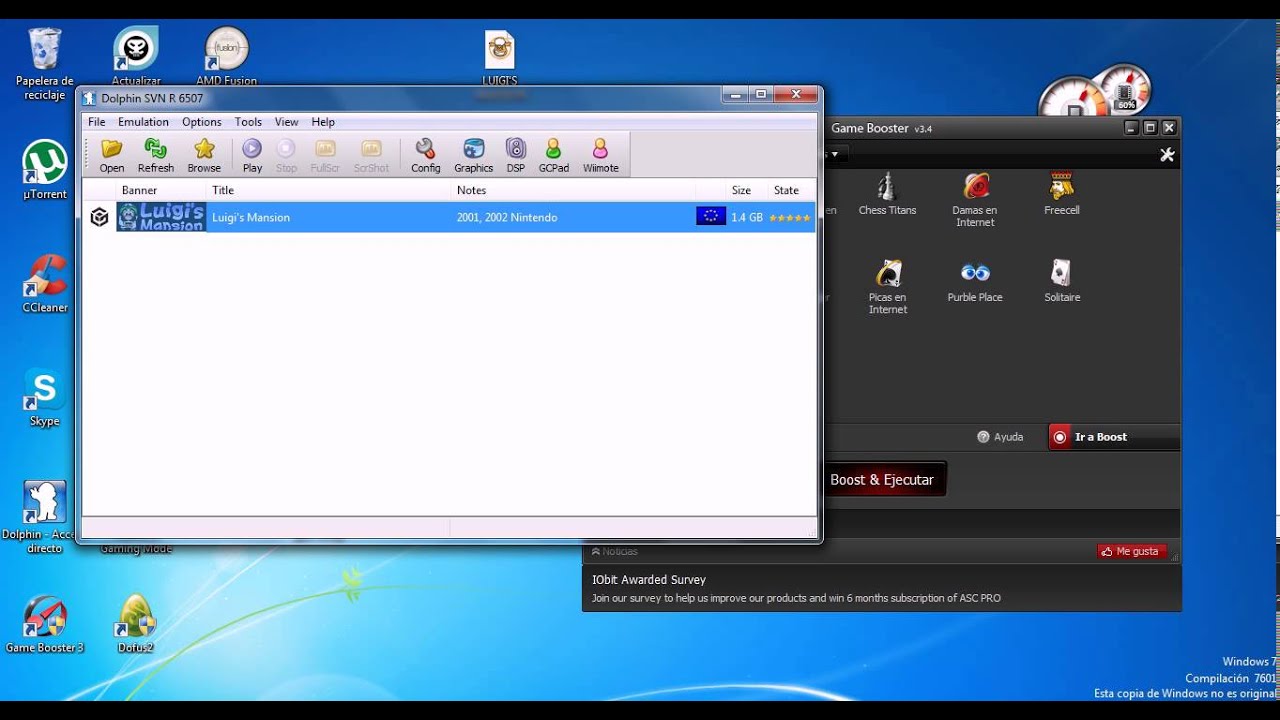This screenshot has width=1280, height=720.
Task: Click the 2001, 2002 Nintendo notes text
Action: click(507, 217)
